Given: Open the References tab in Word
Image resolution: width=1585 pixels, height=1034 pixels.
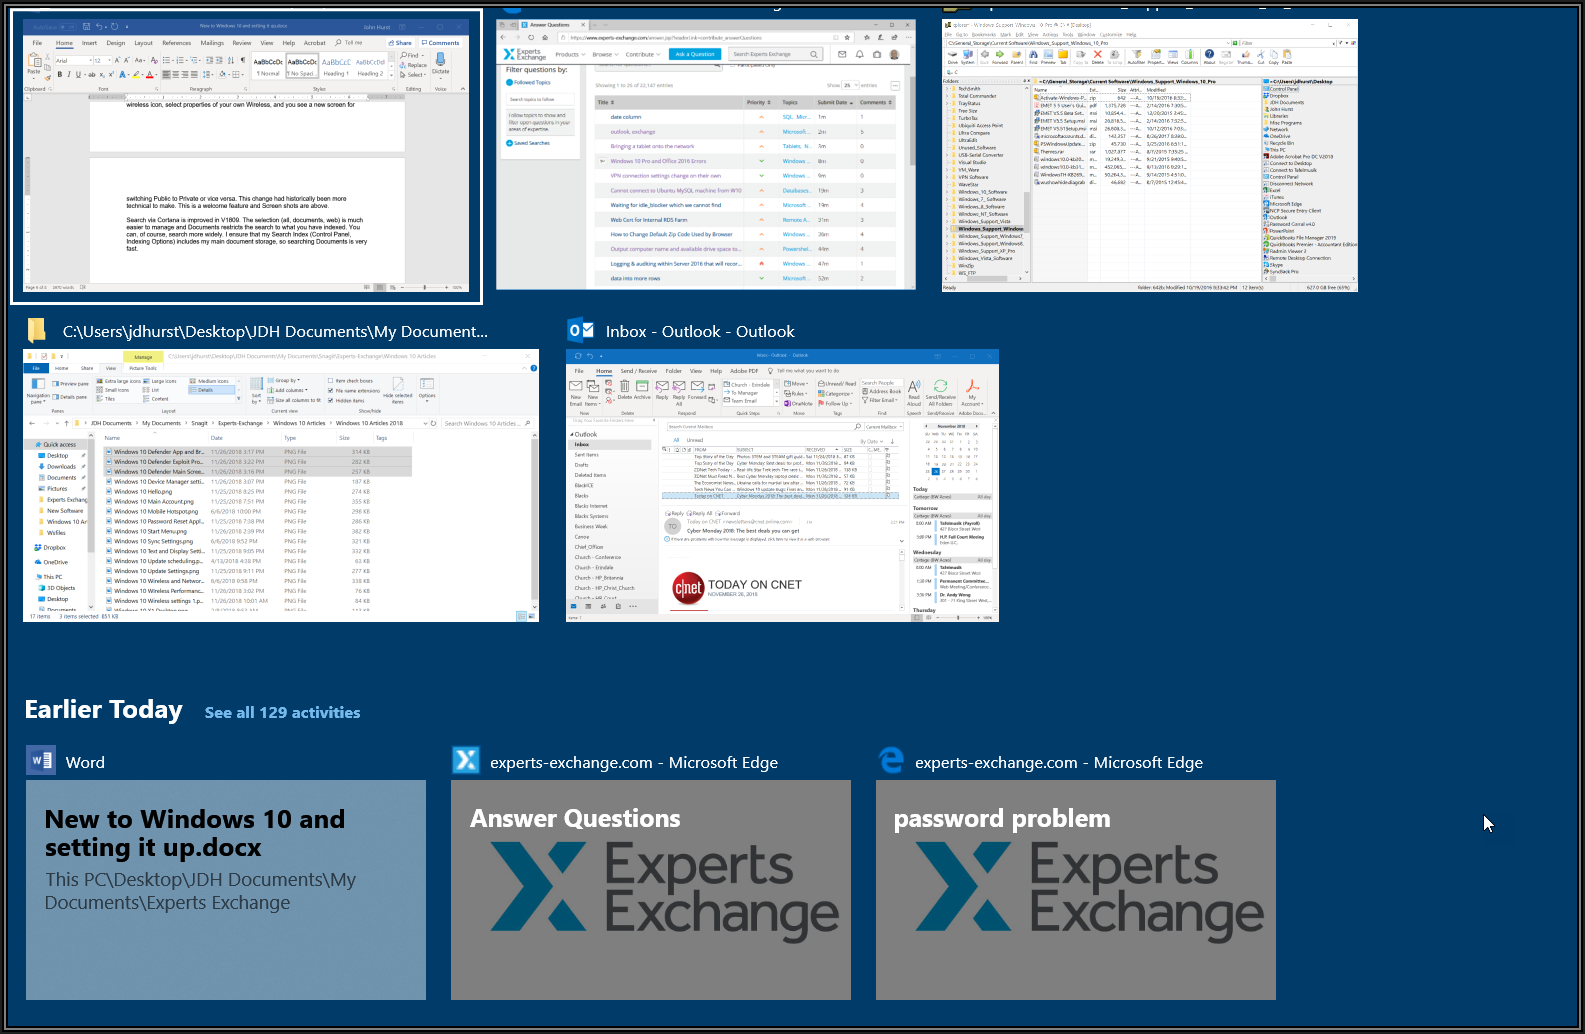Looking at the screenshot, I should 177,43.
